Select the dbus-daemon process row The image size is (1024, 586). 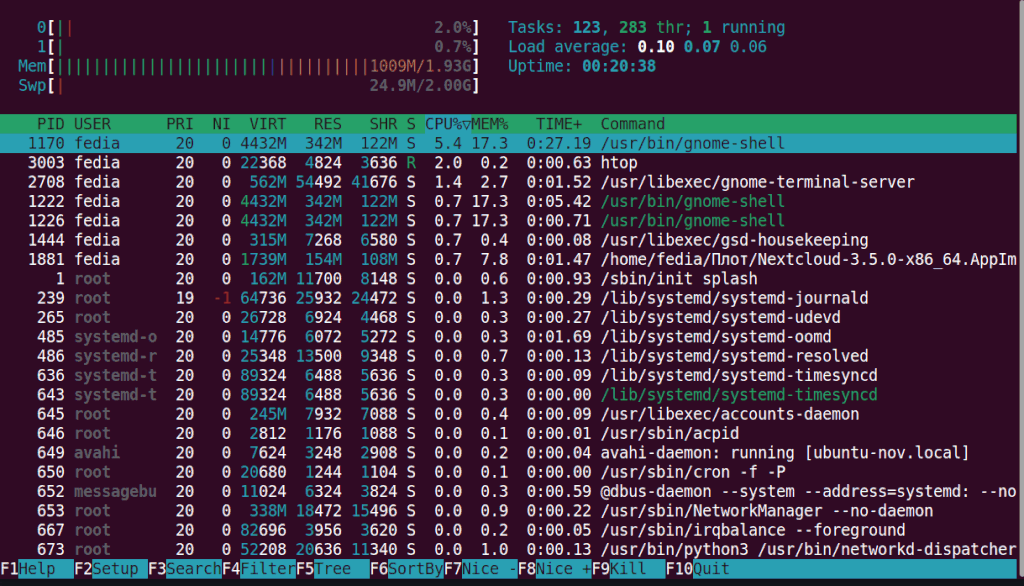pyautogui.click(x=508, y=491)
